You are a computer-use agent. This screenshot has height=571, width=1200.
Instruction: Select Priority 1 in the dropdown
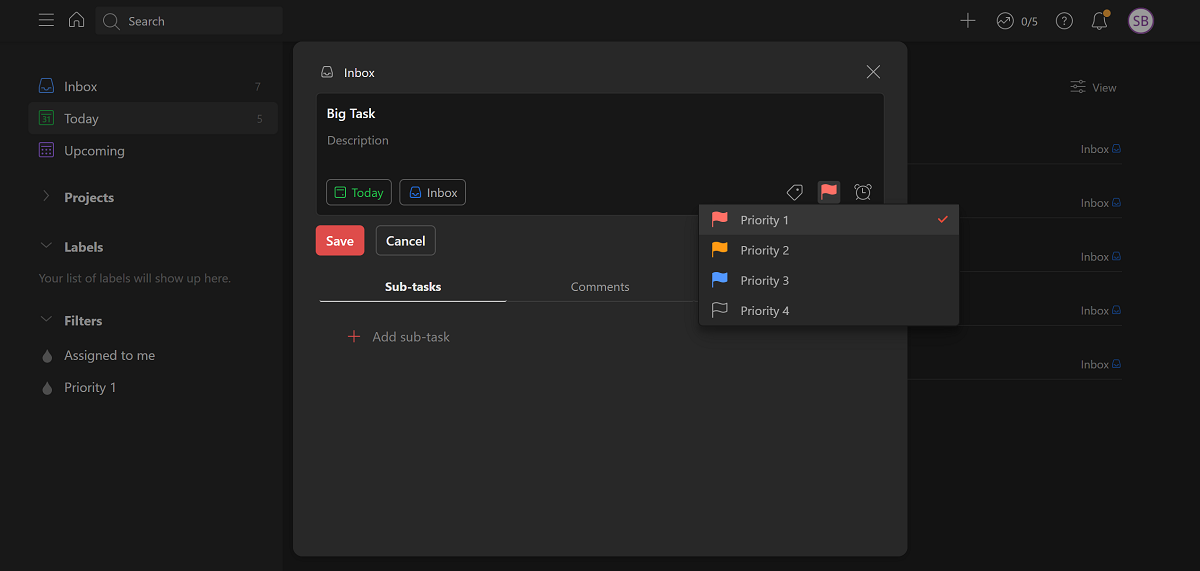pyautogui.click(x=829, y=220)
